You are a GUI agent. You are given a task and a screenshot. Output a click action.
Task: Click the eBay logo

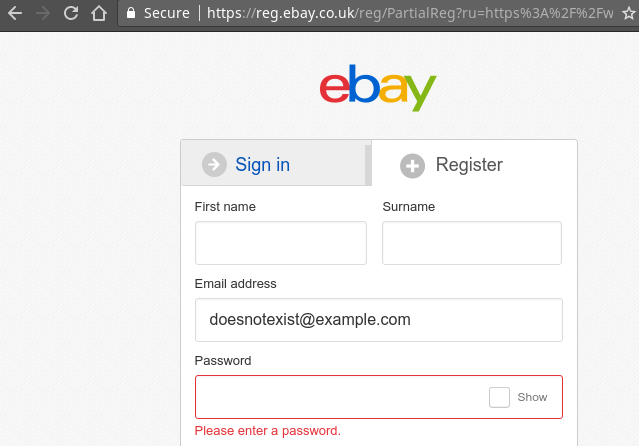378,87
